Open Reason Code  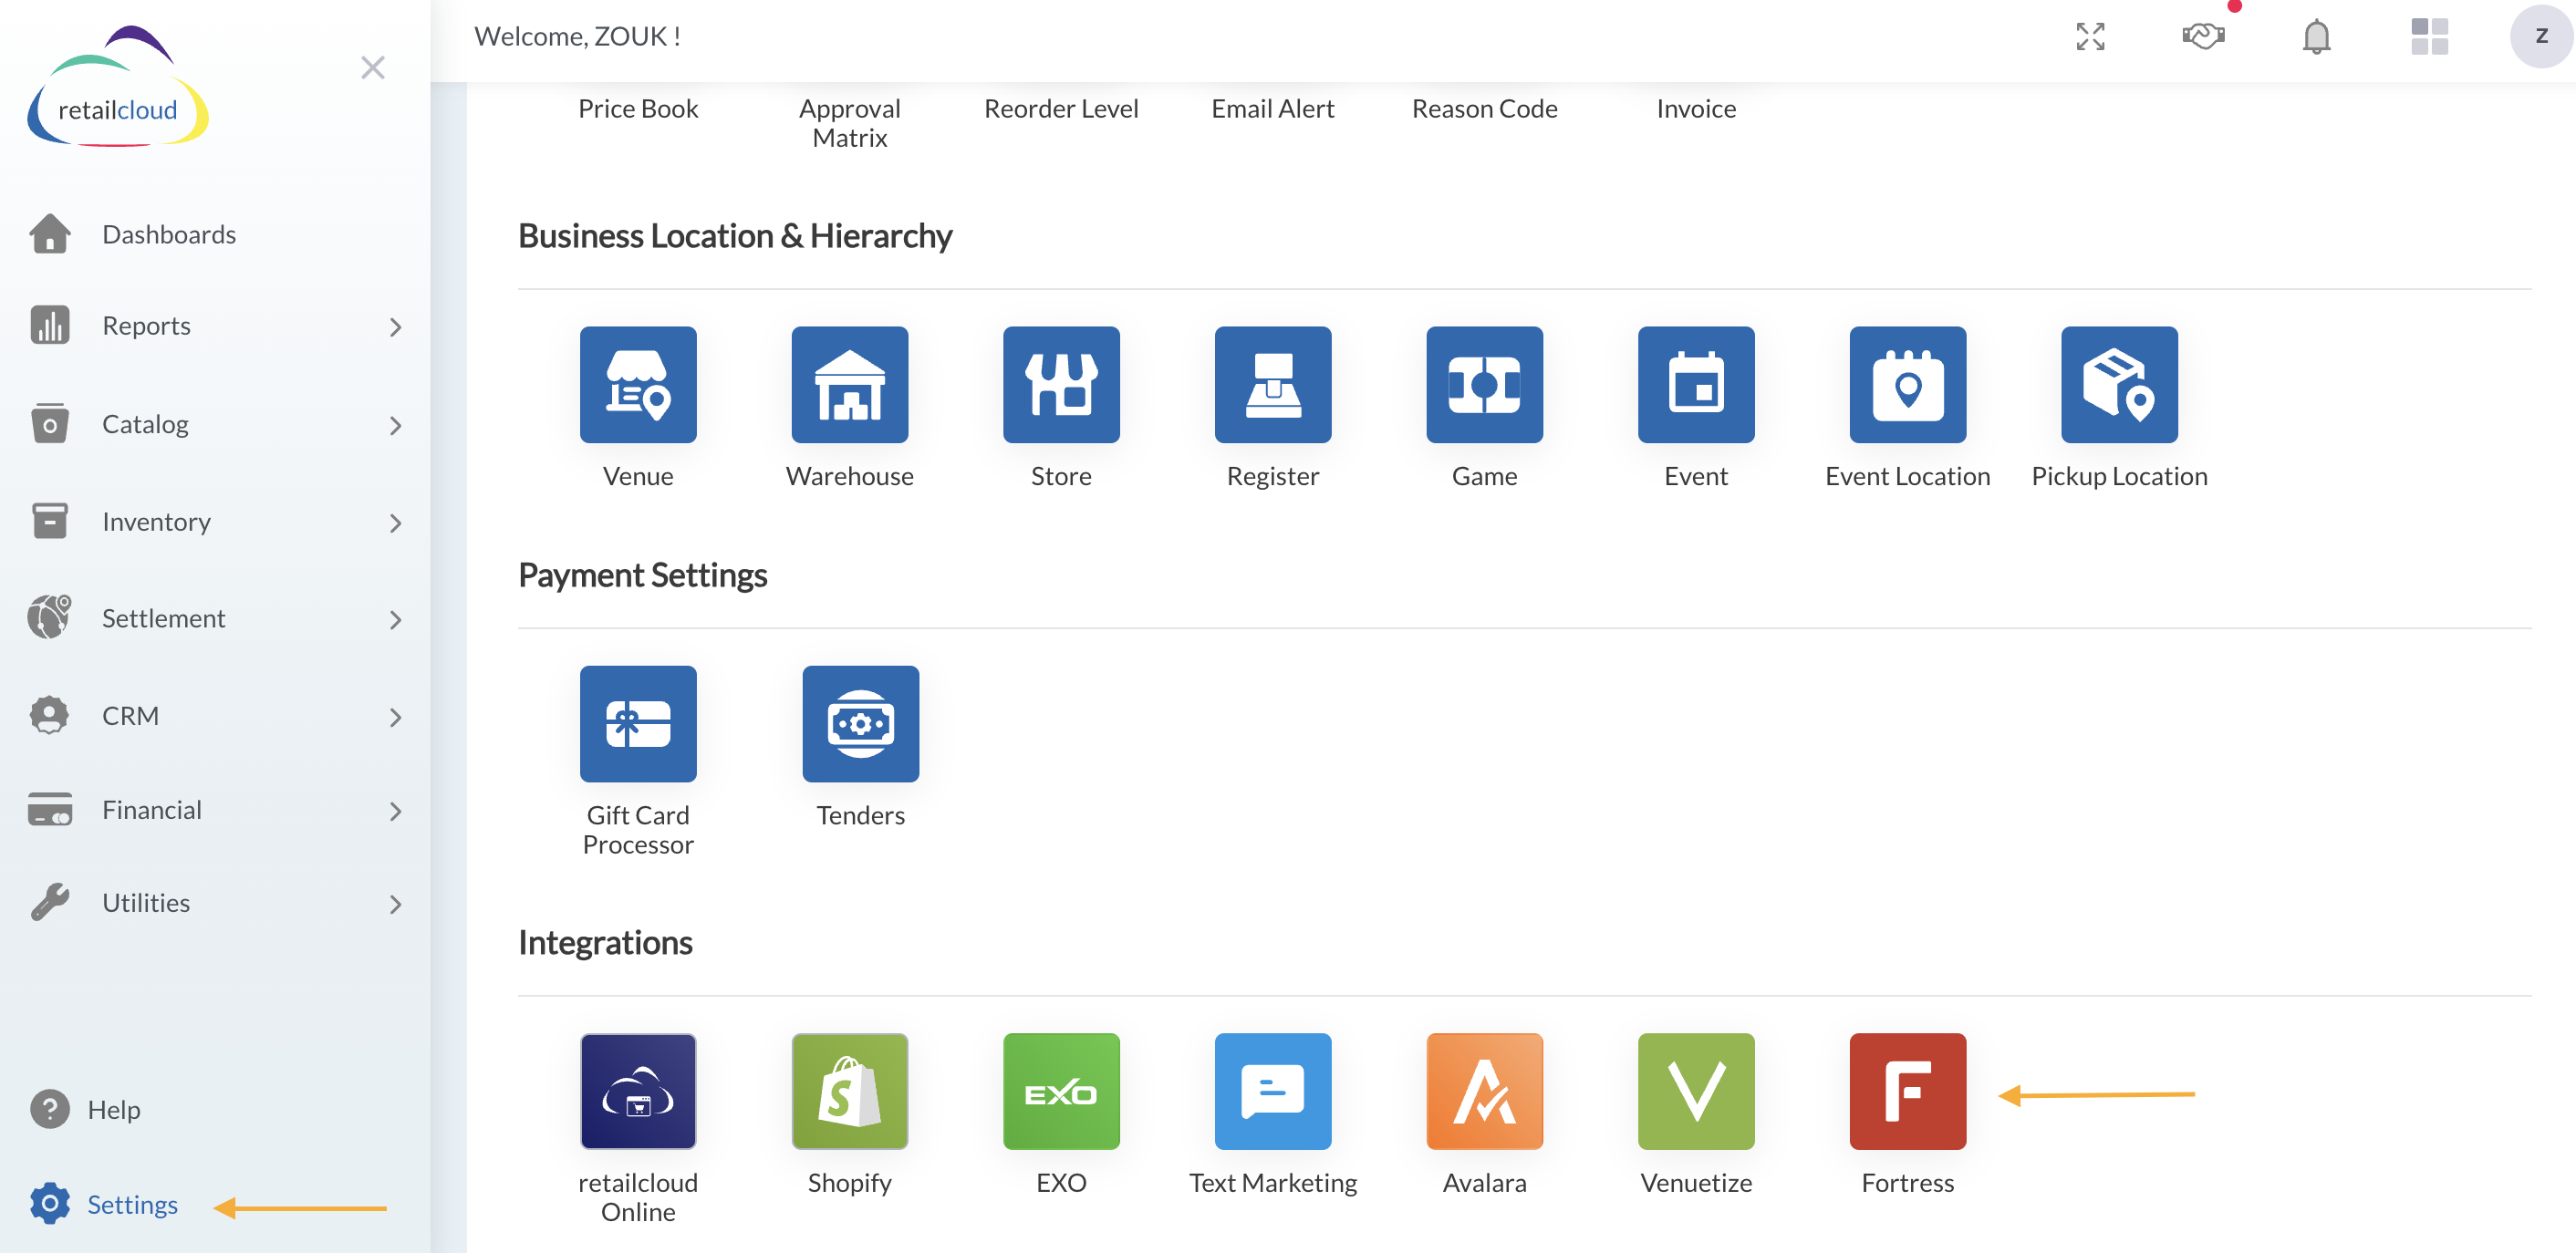(x=1485, y=108)
